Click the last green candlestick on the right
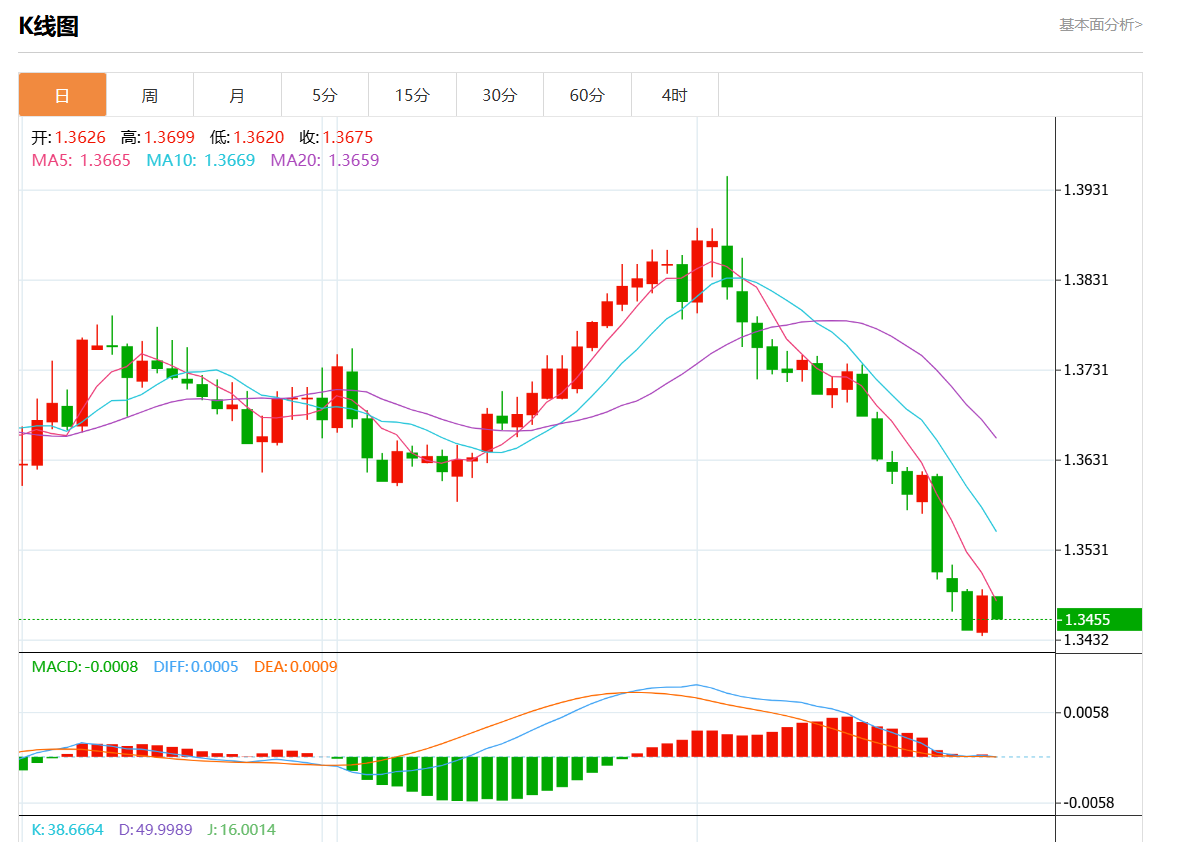The height and width of the screenshot is (842, 1186). [997, 607]
